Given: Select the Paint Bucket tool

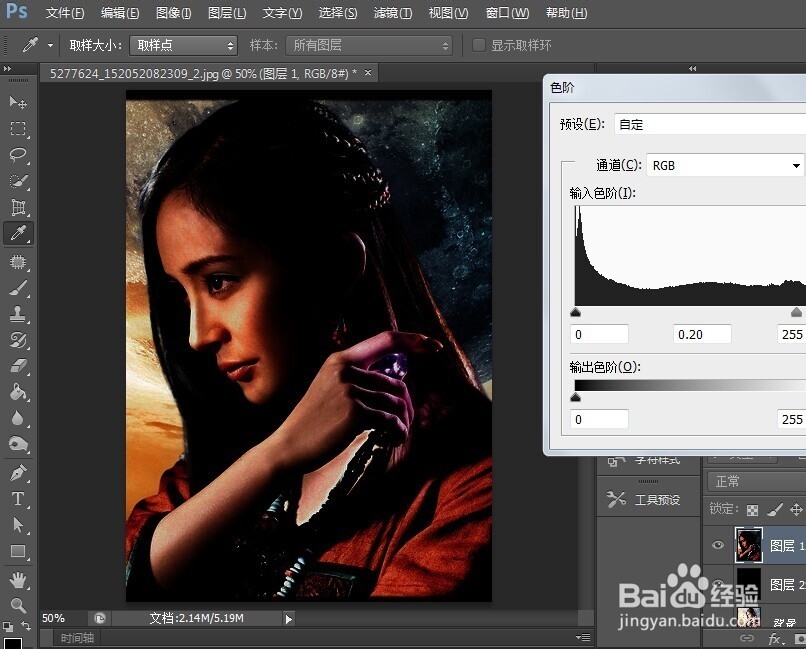Looking at the screenshot, I should [18, 392].
